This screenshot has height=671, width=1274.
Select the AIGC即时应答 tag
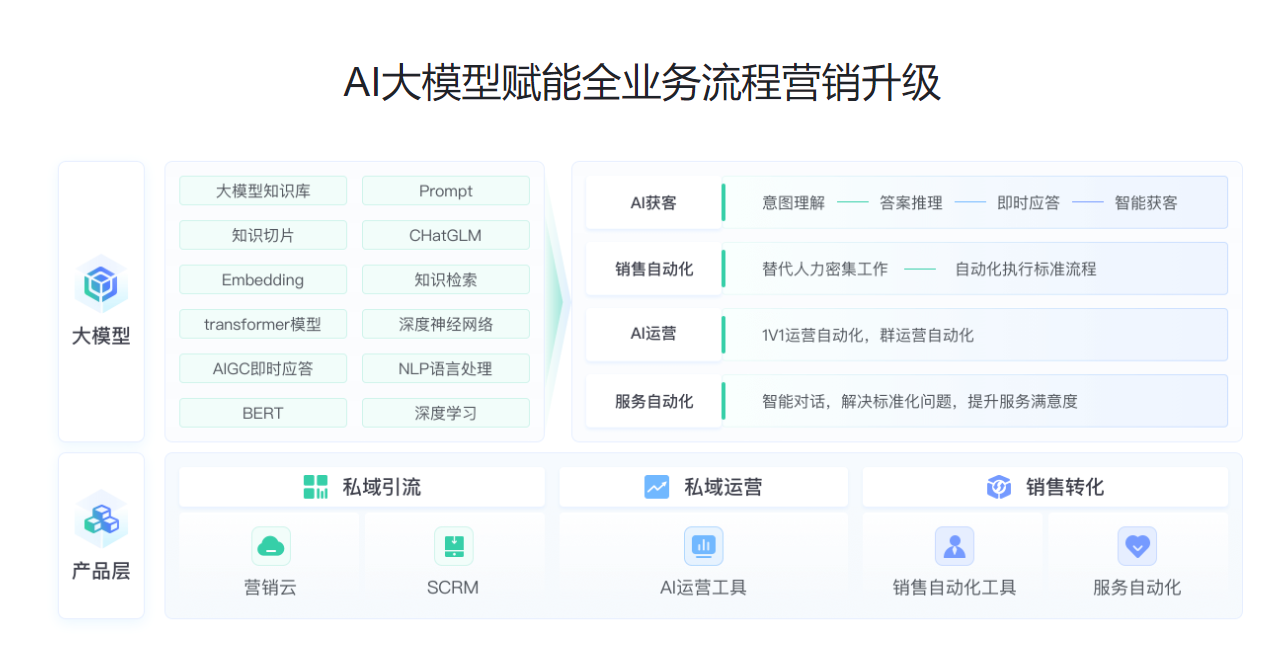(263, 368)
